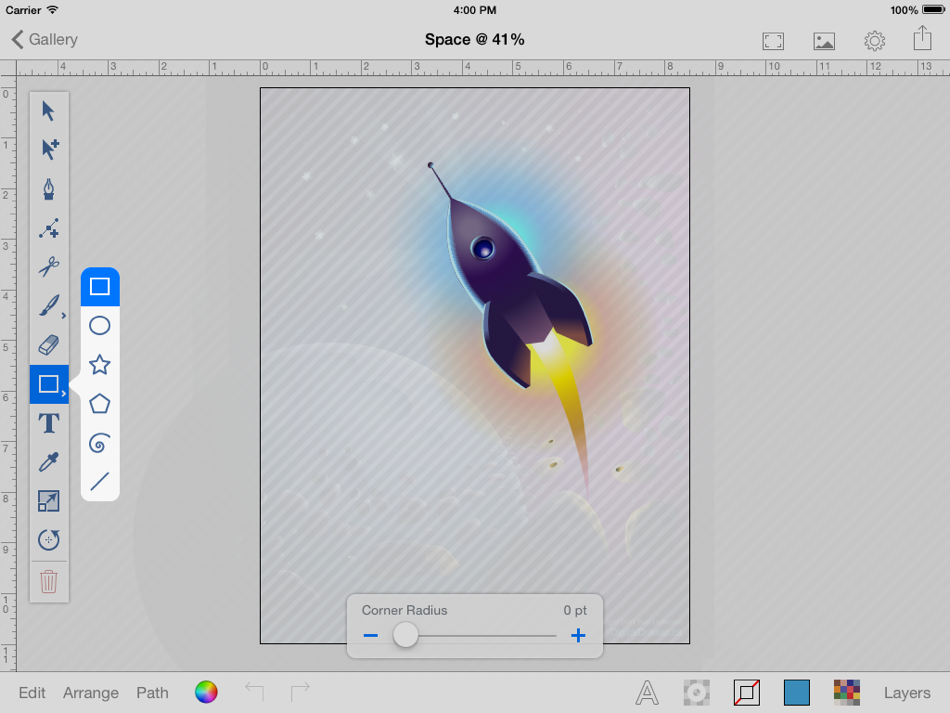
Task: Choose the Eraser tool
Action: click(49, 345)
